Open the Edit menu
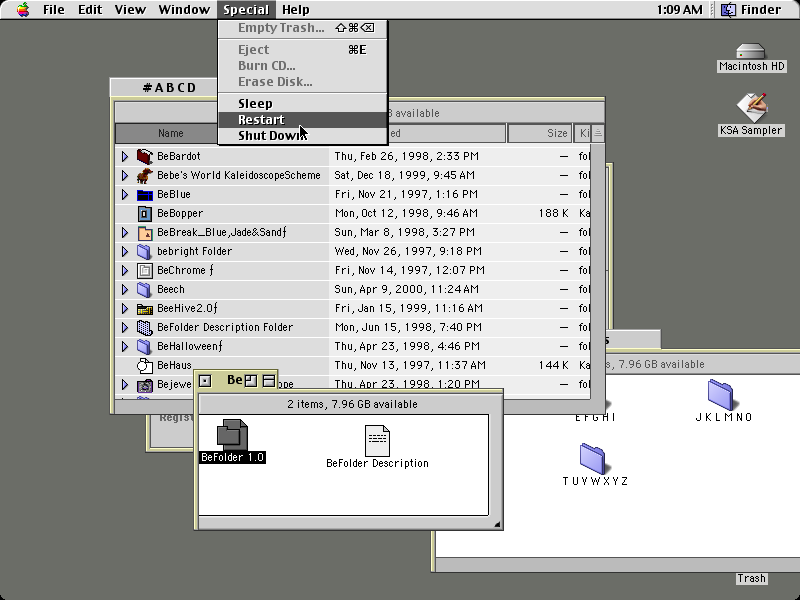The width and height of the screenshot is (800, 600). click(x=90, y=10)
